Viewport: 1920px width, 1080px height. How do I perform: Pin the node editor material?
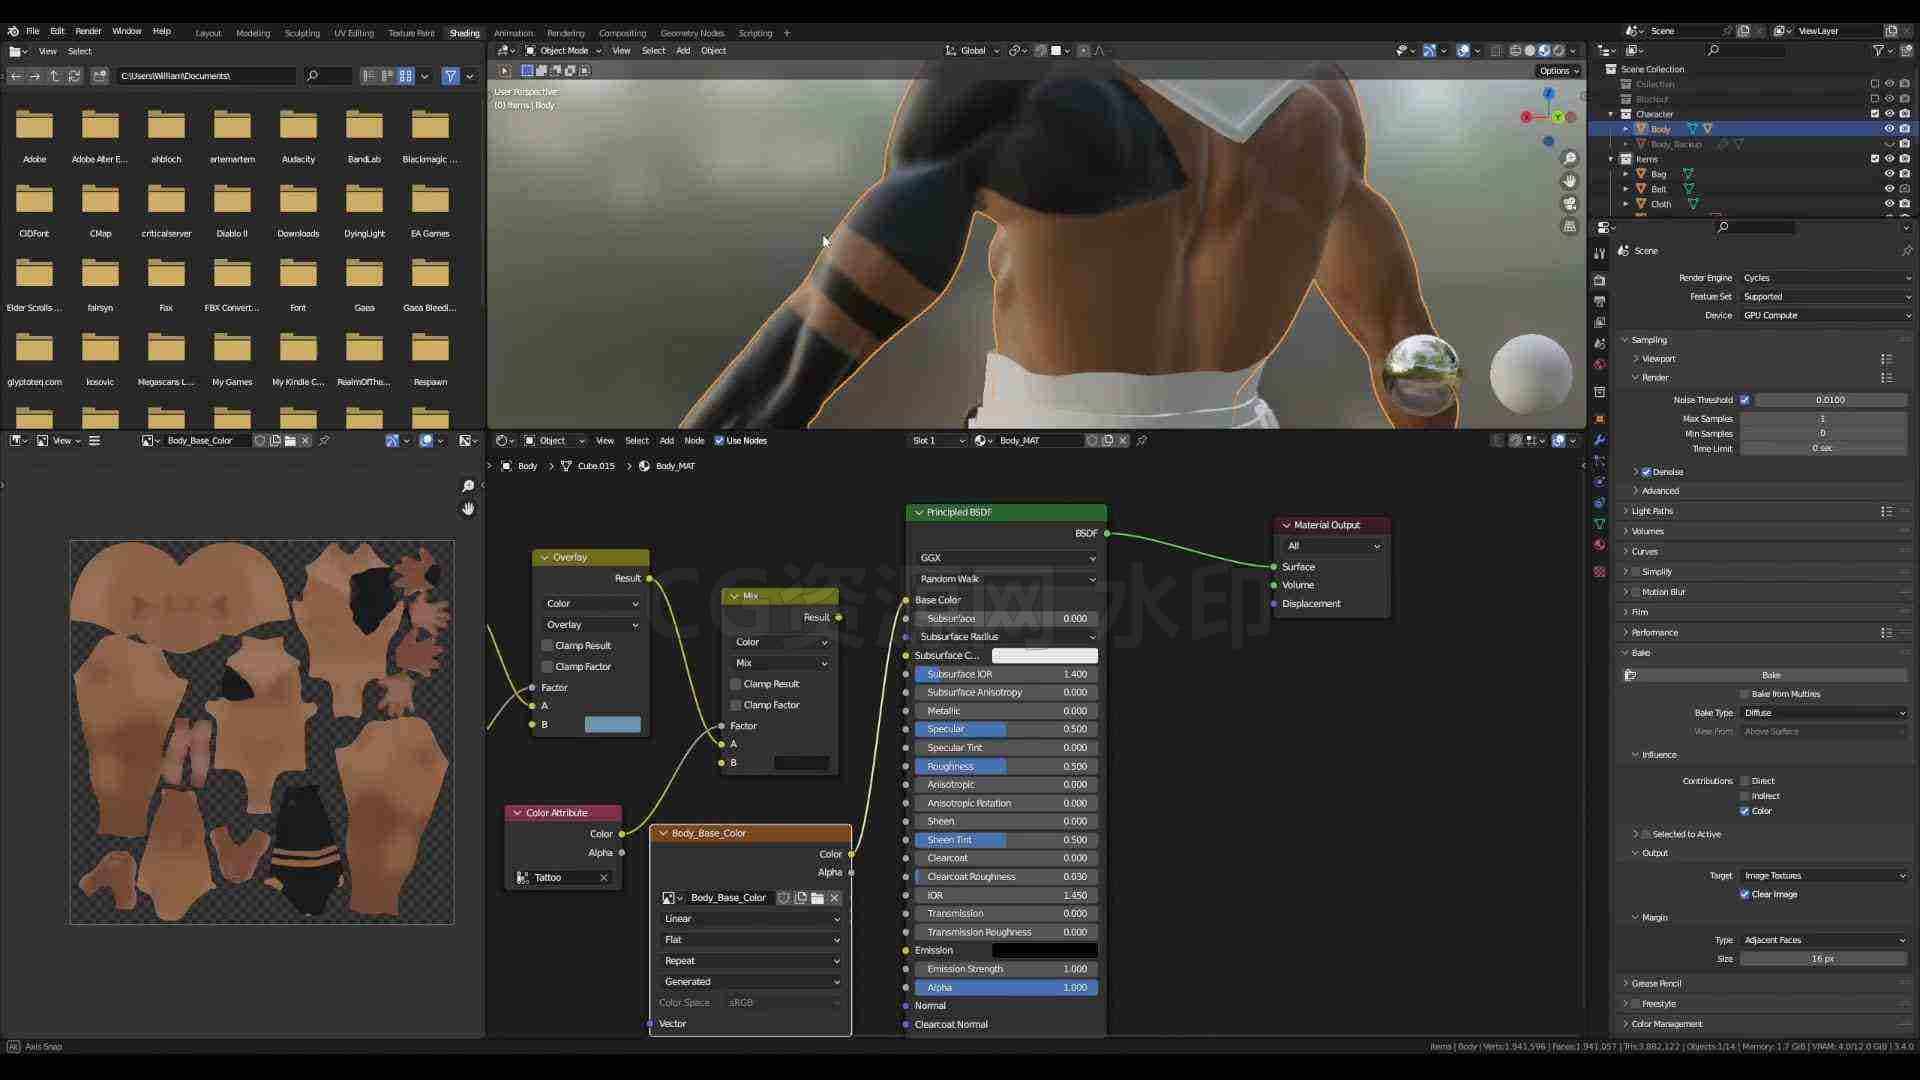coord(1142,441)
